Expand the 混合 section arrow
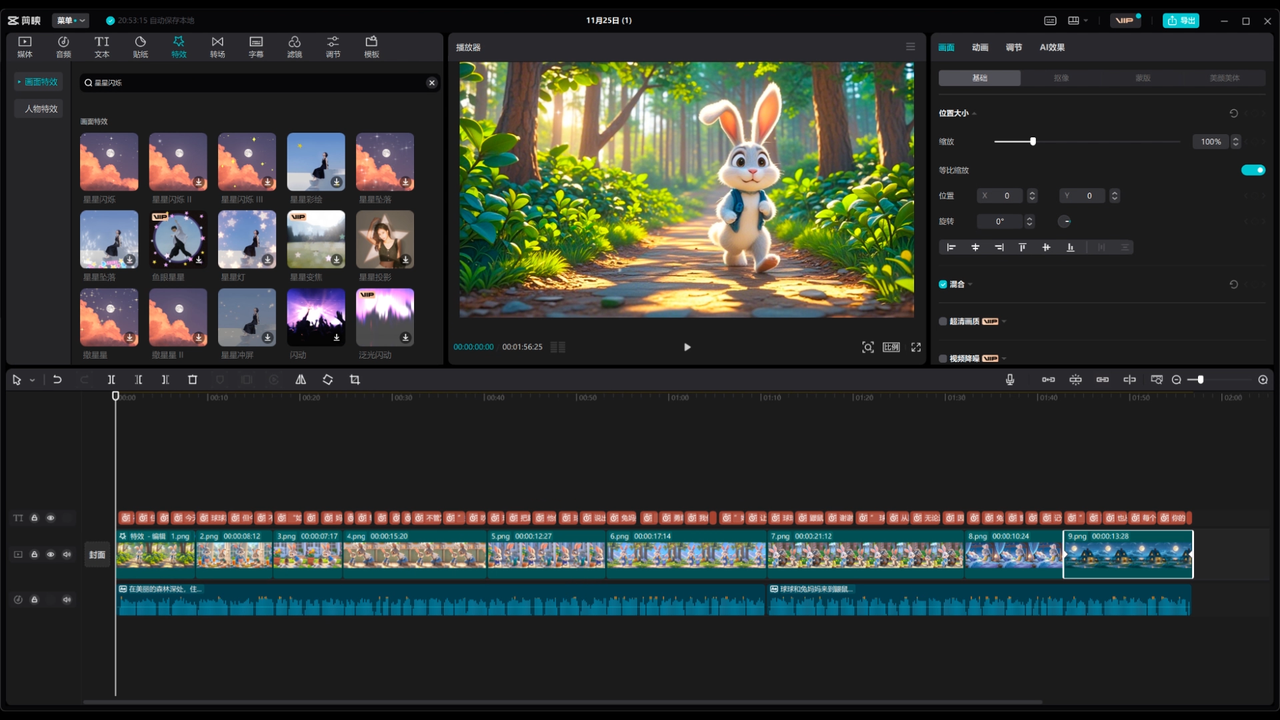 point(970,285)
